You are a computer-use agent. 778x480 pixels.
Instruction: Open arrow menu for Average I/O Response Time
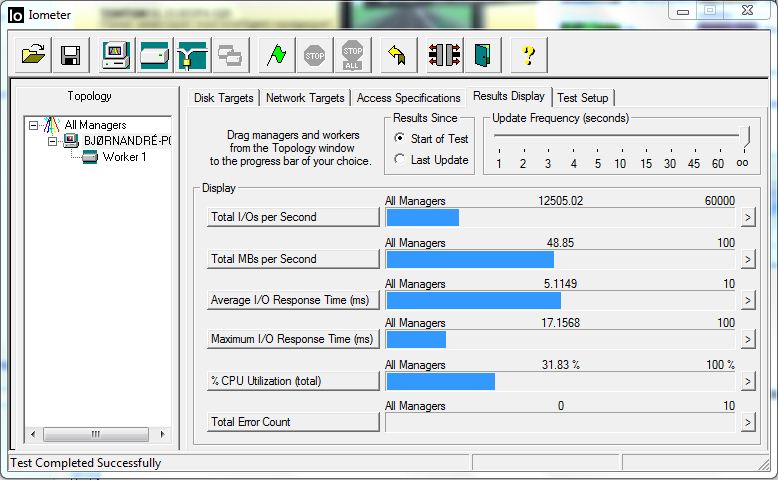pyautogui.click(x=748, y=300)
